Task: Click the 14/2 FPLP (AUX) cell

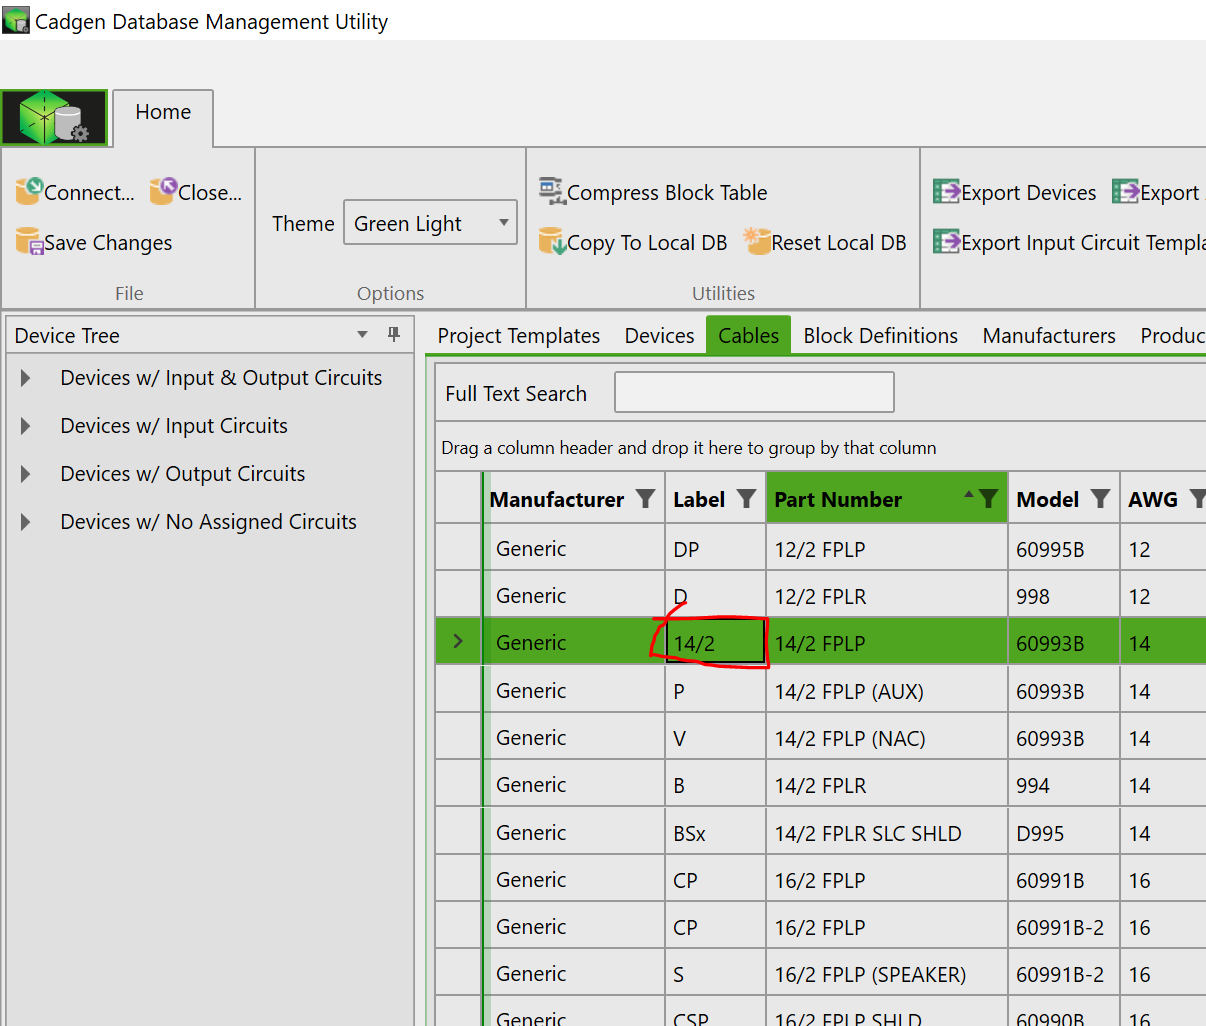Action: click(x=886, y=691)
